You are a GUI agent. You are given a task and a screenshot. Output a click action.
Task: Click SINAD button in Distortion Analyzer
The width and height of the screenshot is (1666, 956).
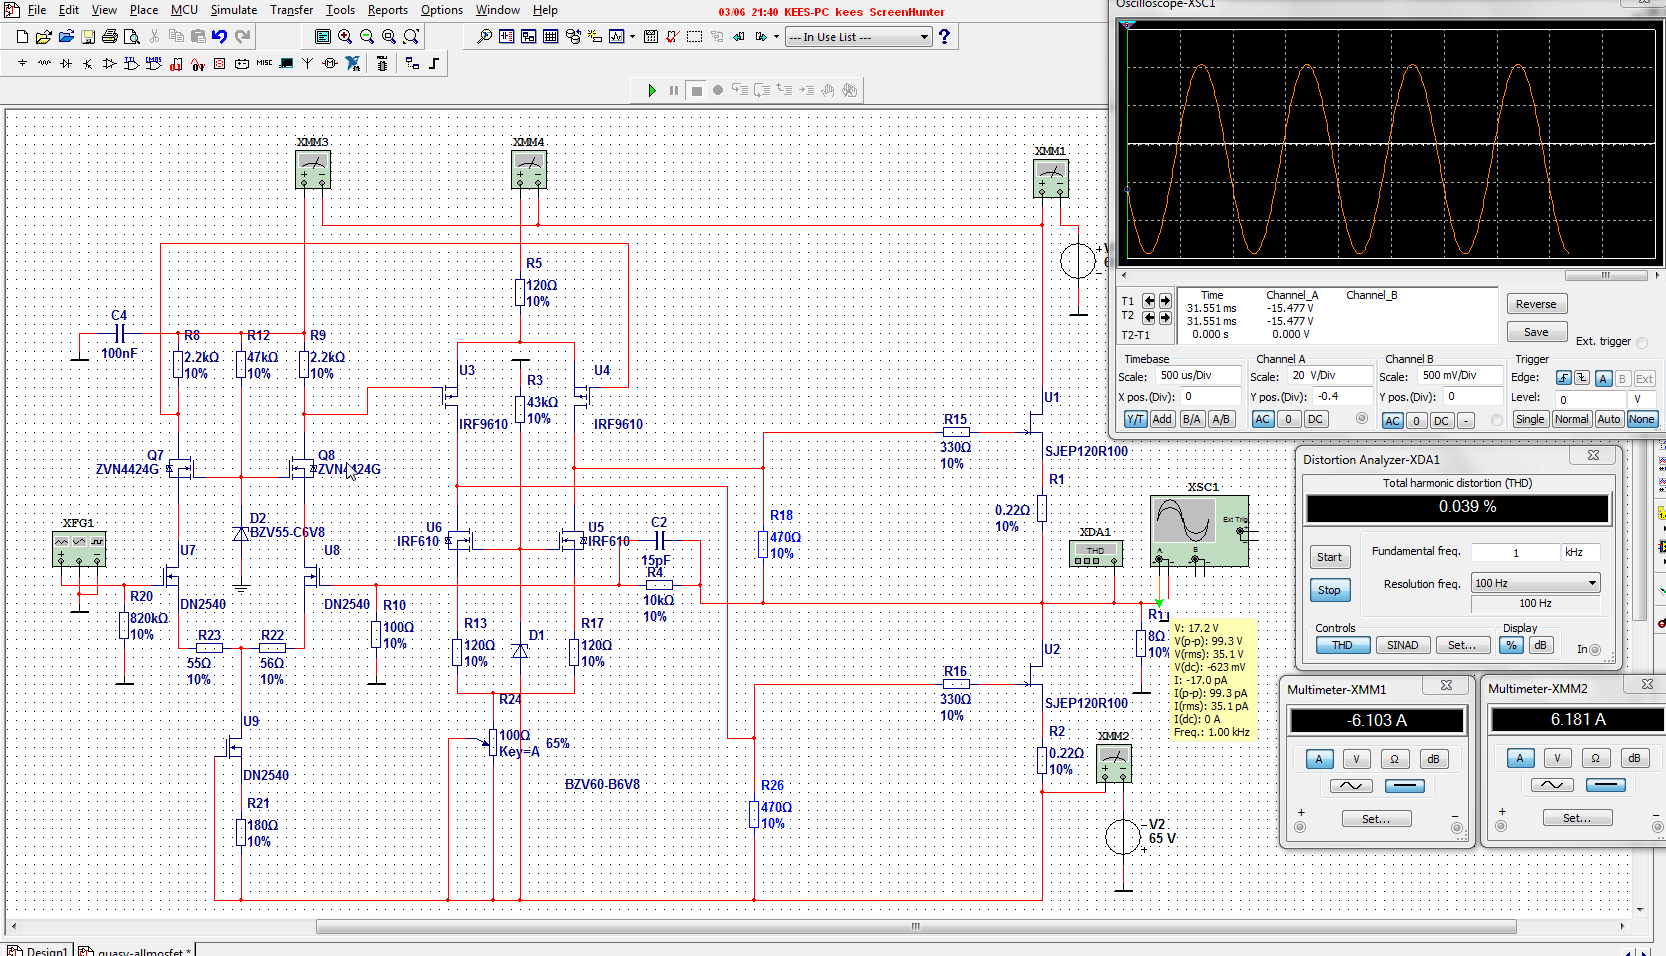click(x=1402, y=645)
